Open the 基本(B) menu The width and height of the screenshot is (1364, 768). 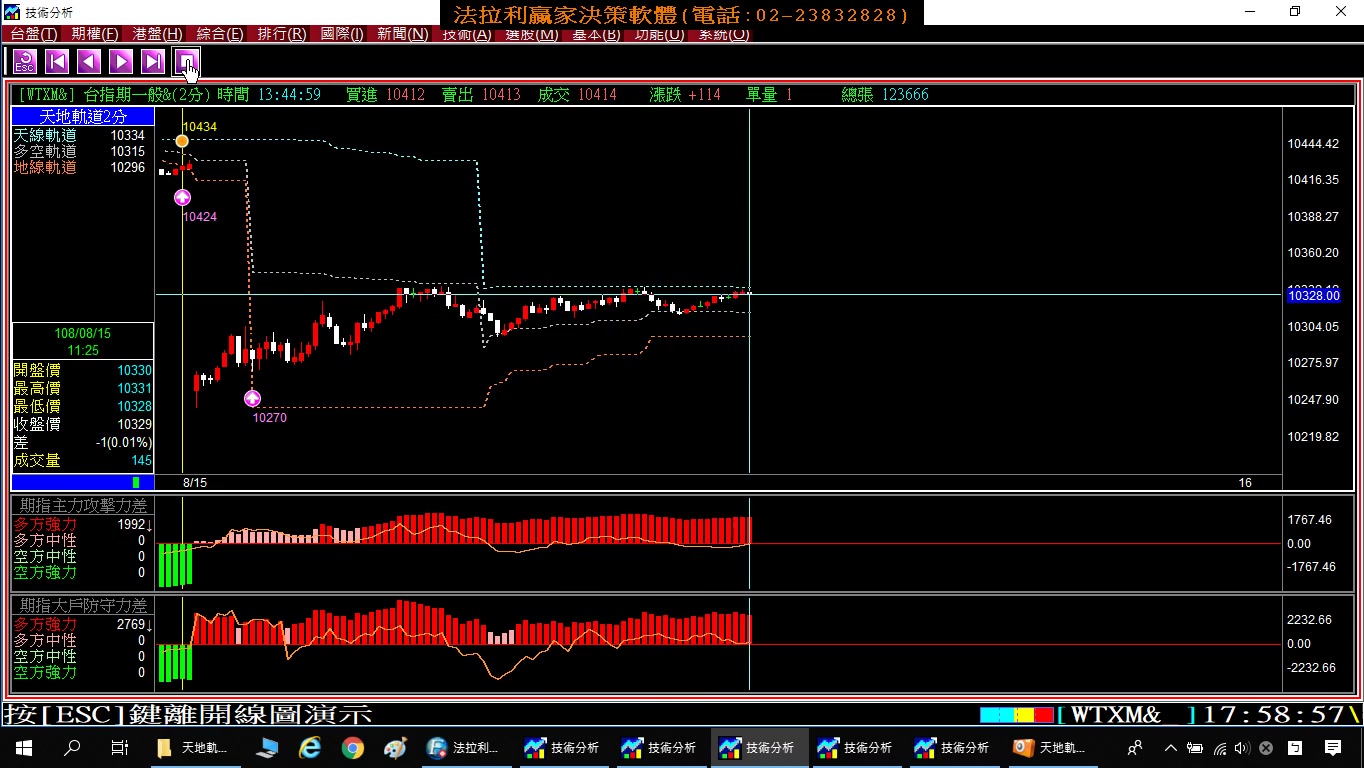point(595,34)
